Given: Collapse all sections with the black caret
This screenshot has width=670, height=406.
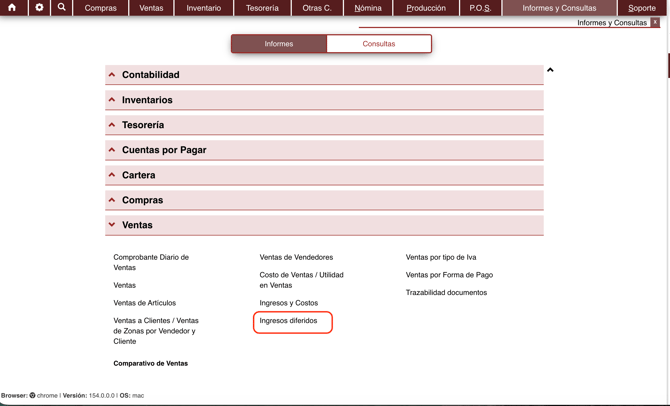Looking at the screenshot, I should click(550, 70).
